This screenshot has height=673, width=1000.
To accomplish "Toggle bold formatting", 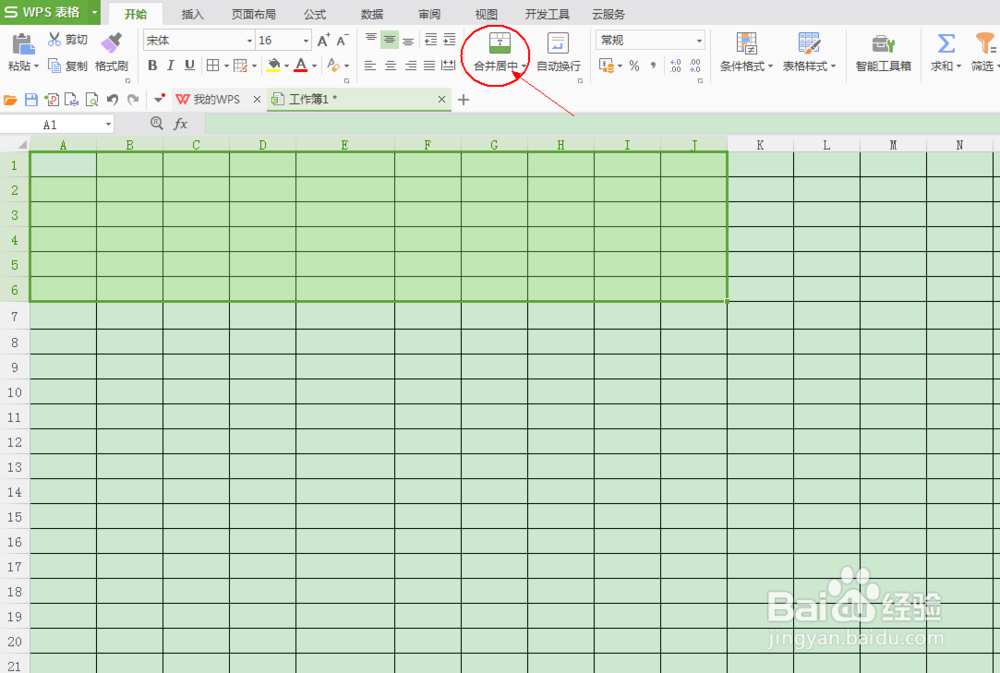I will pos(152,65).
